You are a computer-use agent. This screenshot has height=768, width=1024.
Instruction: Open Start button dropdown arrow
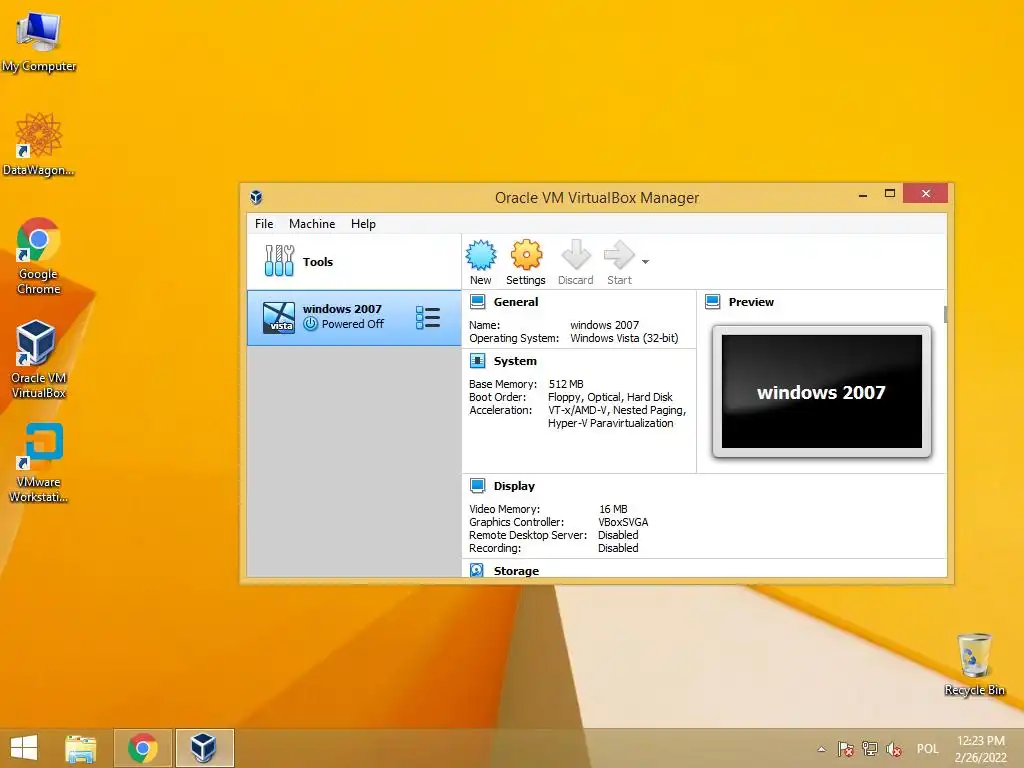[x=645, y=262]
